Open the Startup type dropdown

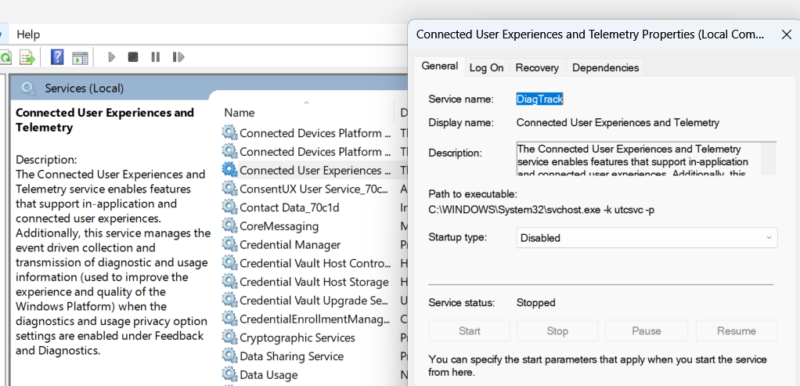[x=646, y=238]
